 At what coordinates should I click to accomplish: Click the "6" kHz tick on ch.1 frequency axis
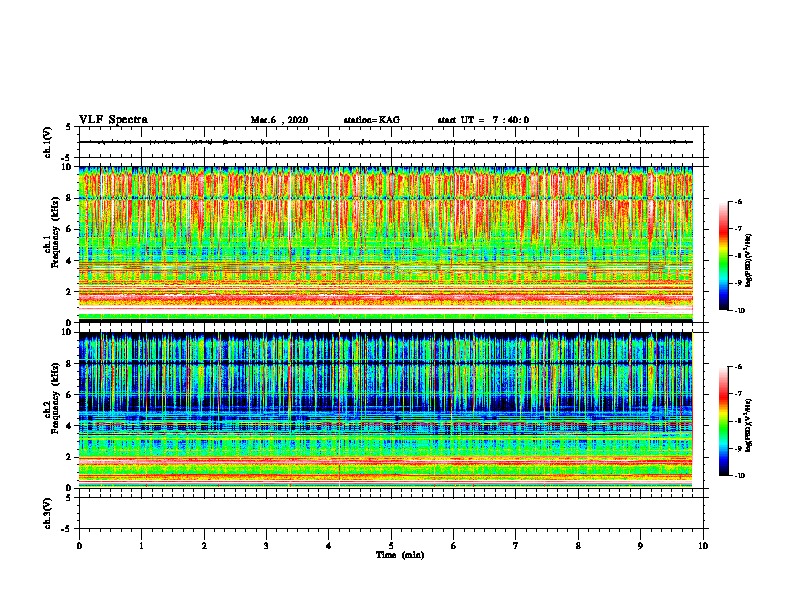(x=70, y=229)
